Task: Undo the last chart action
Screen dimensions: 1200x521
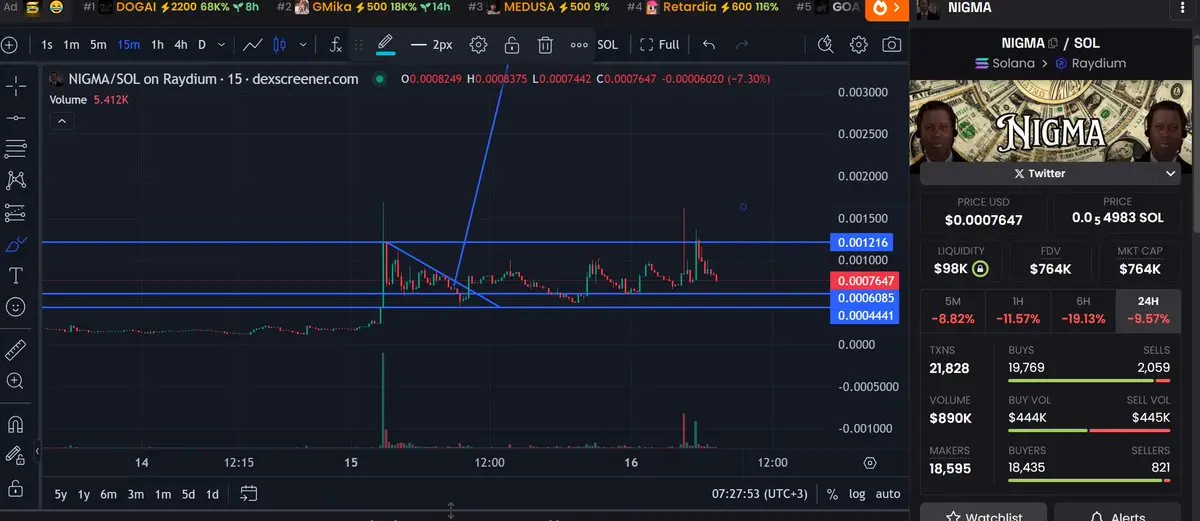Action: [x=709, y=45]
